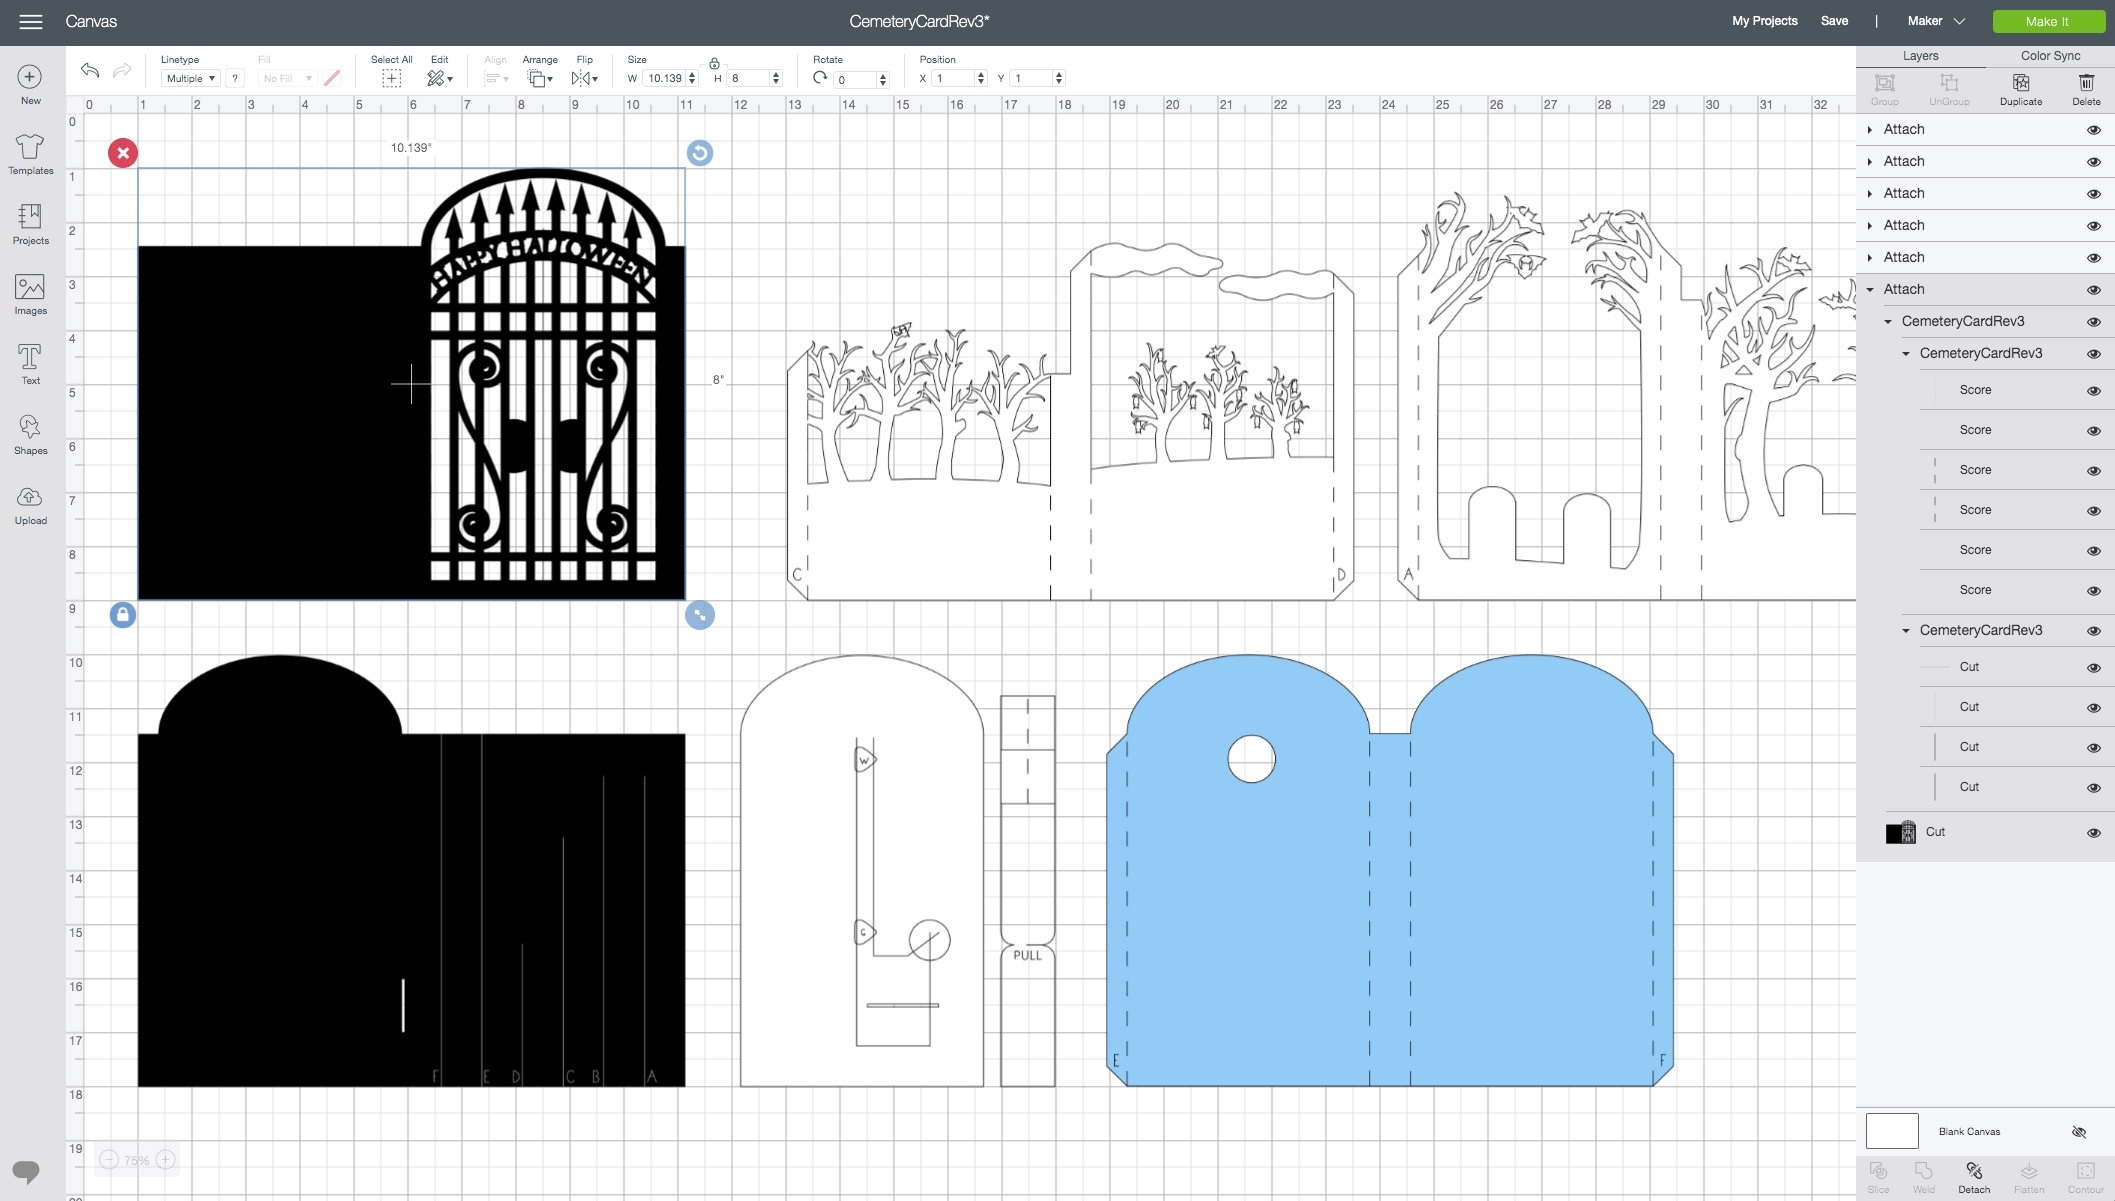Click the Redo arrow
Viewport: 2115px width, 1201px height.
coord(122,70)
